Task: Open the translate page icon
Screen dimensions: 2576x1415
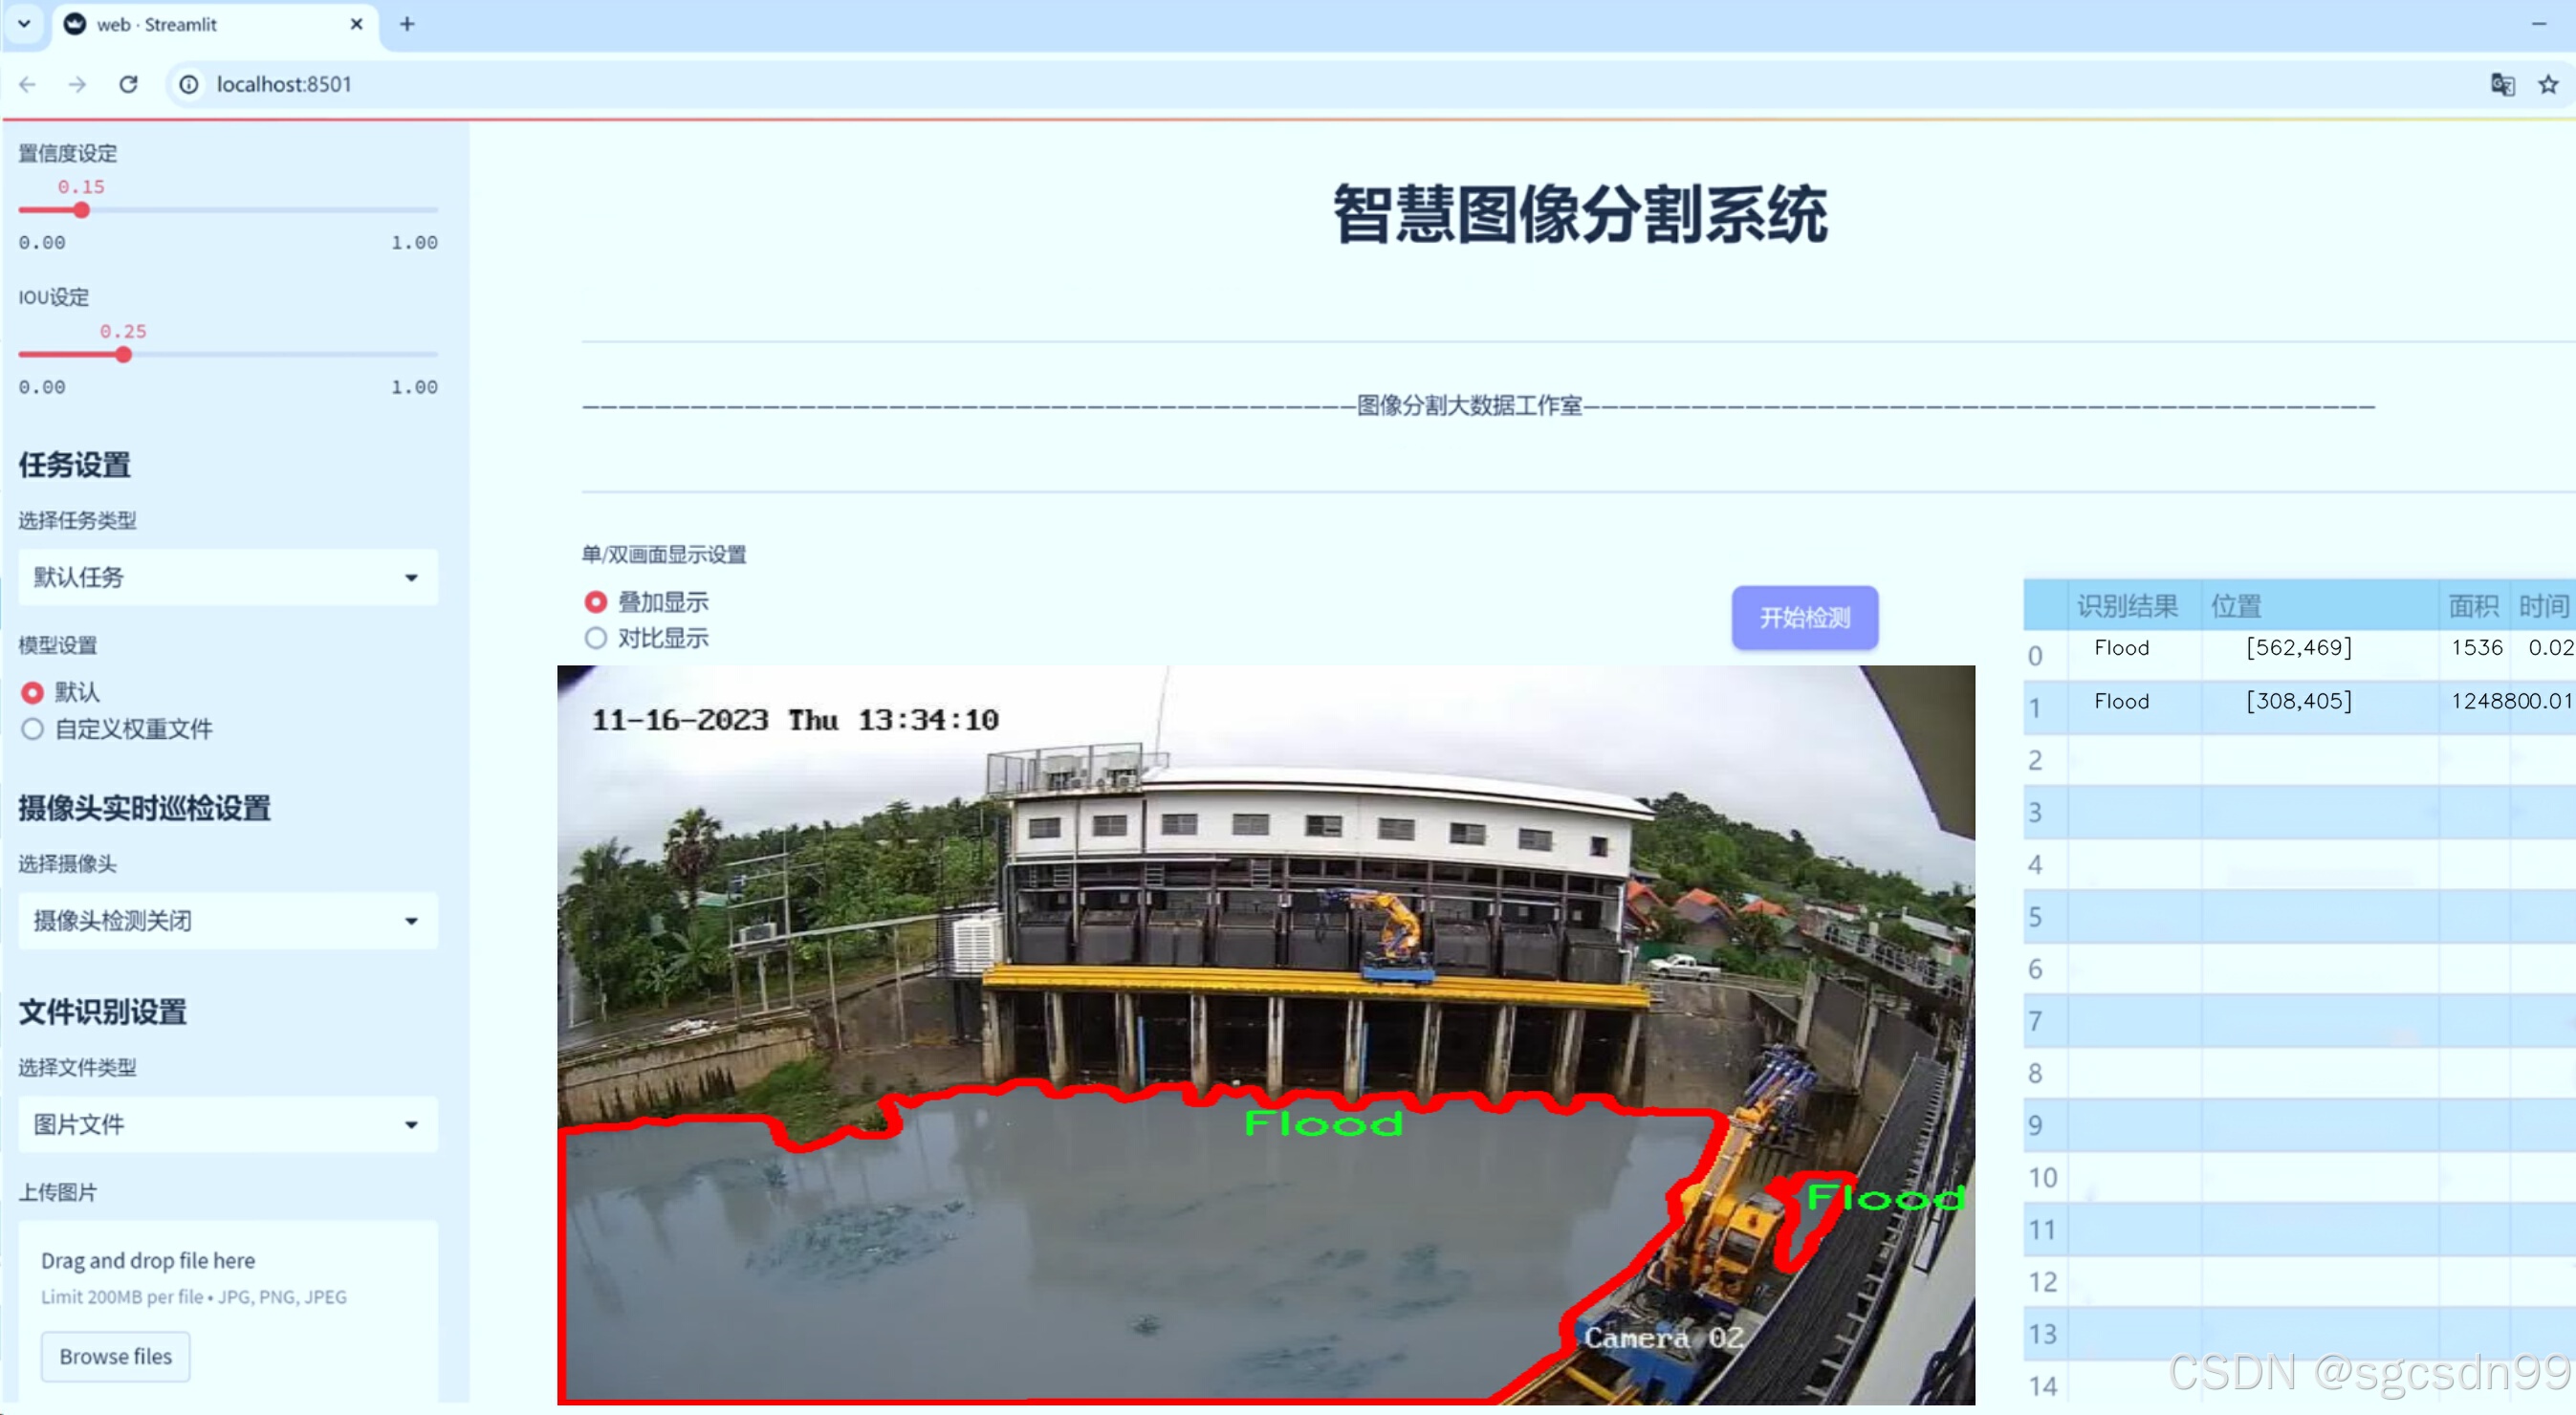Action: 2502,84
